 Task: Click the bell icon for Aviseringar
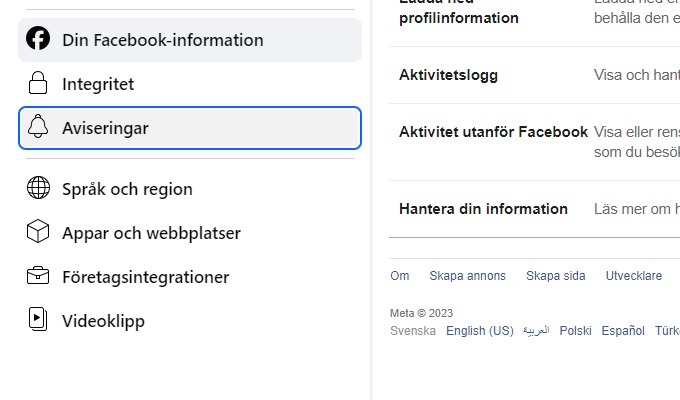tap(38, 126)
